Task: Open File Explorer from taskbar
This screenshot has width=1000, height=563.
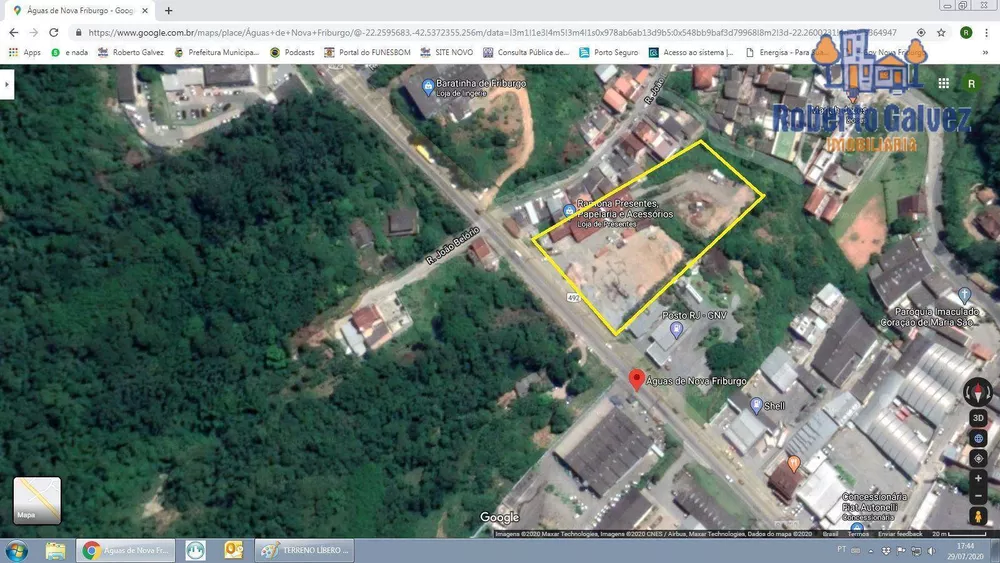Action: (x=55, y=550)
